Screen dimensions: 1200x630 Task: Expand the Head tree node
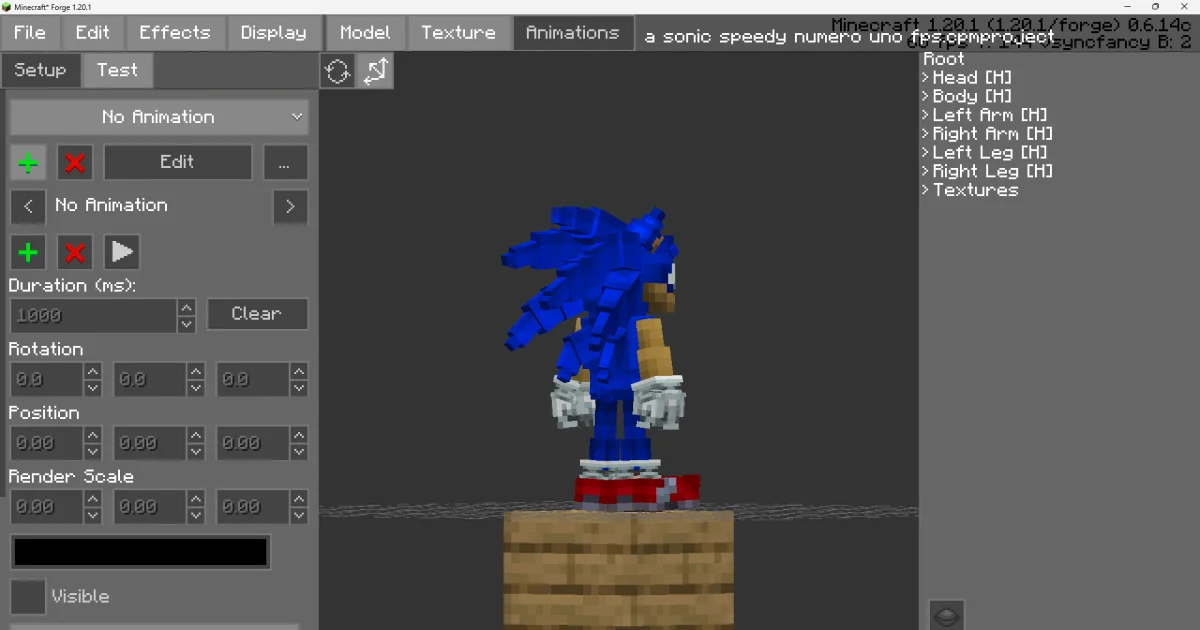pyautogui.click(x=927, y=78)
